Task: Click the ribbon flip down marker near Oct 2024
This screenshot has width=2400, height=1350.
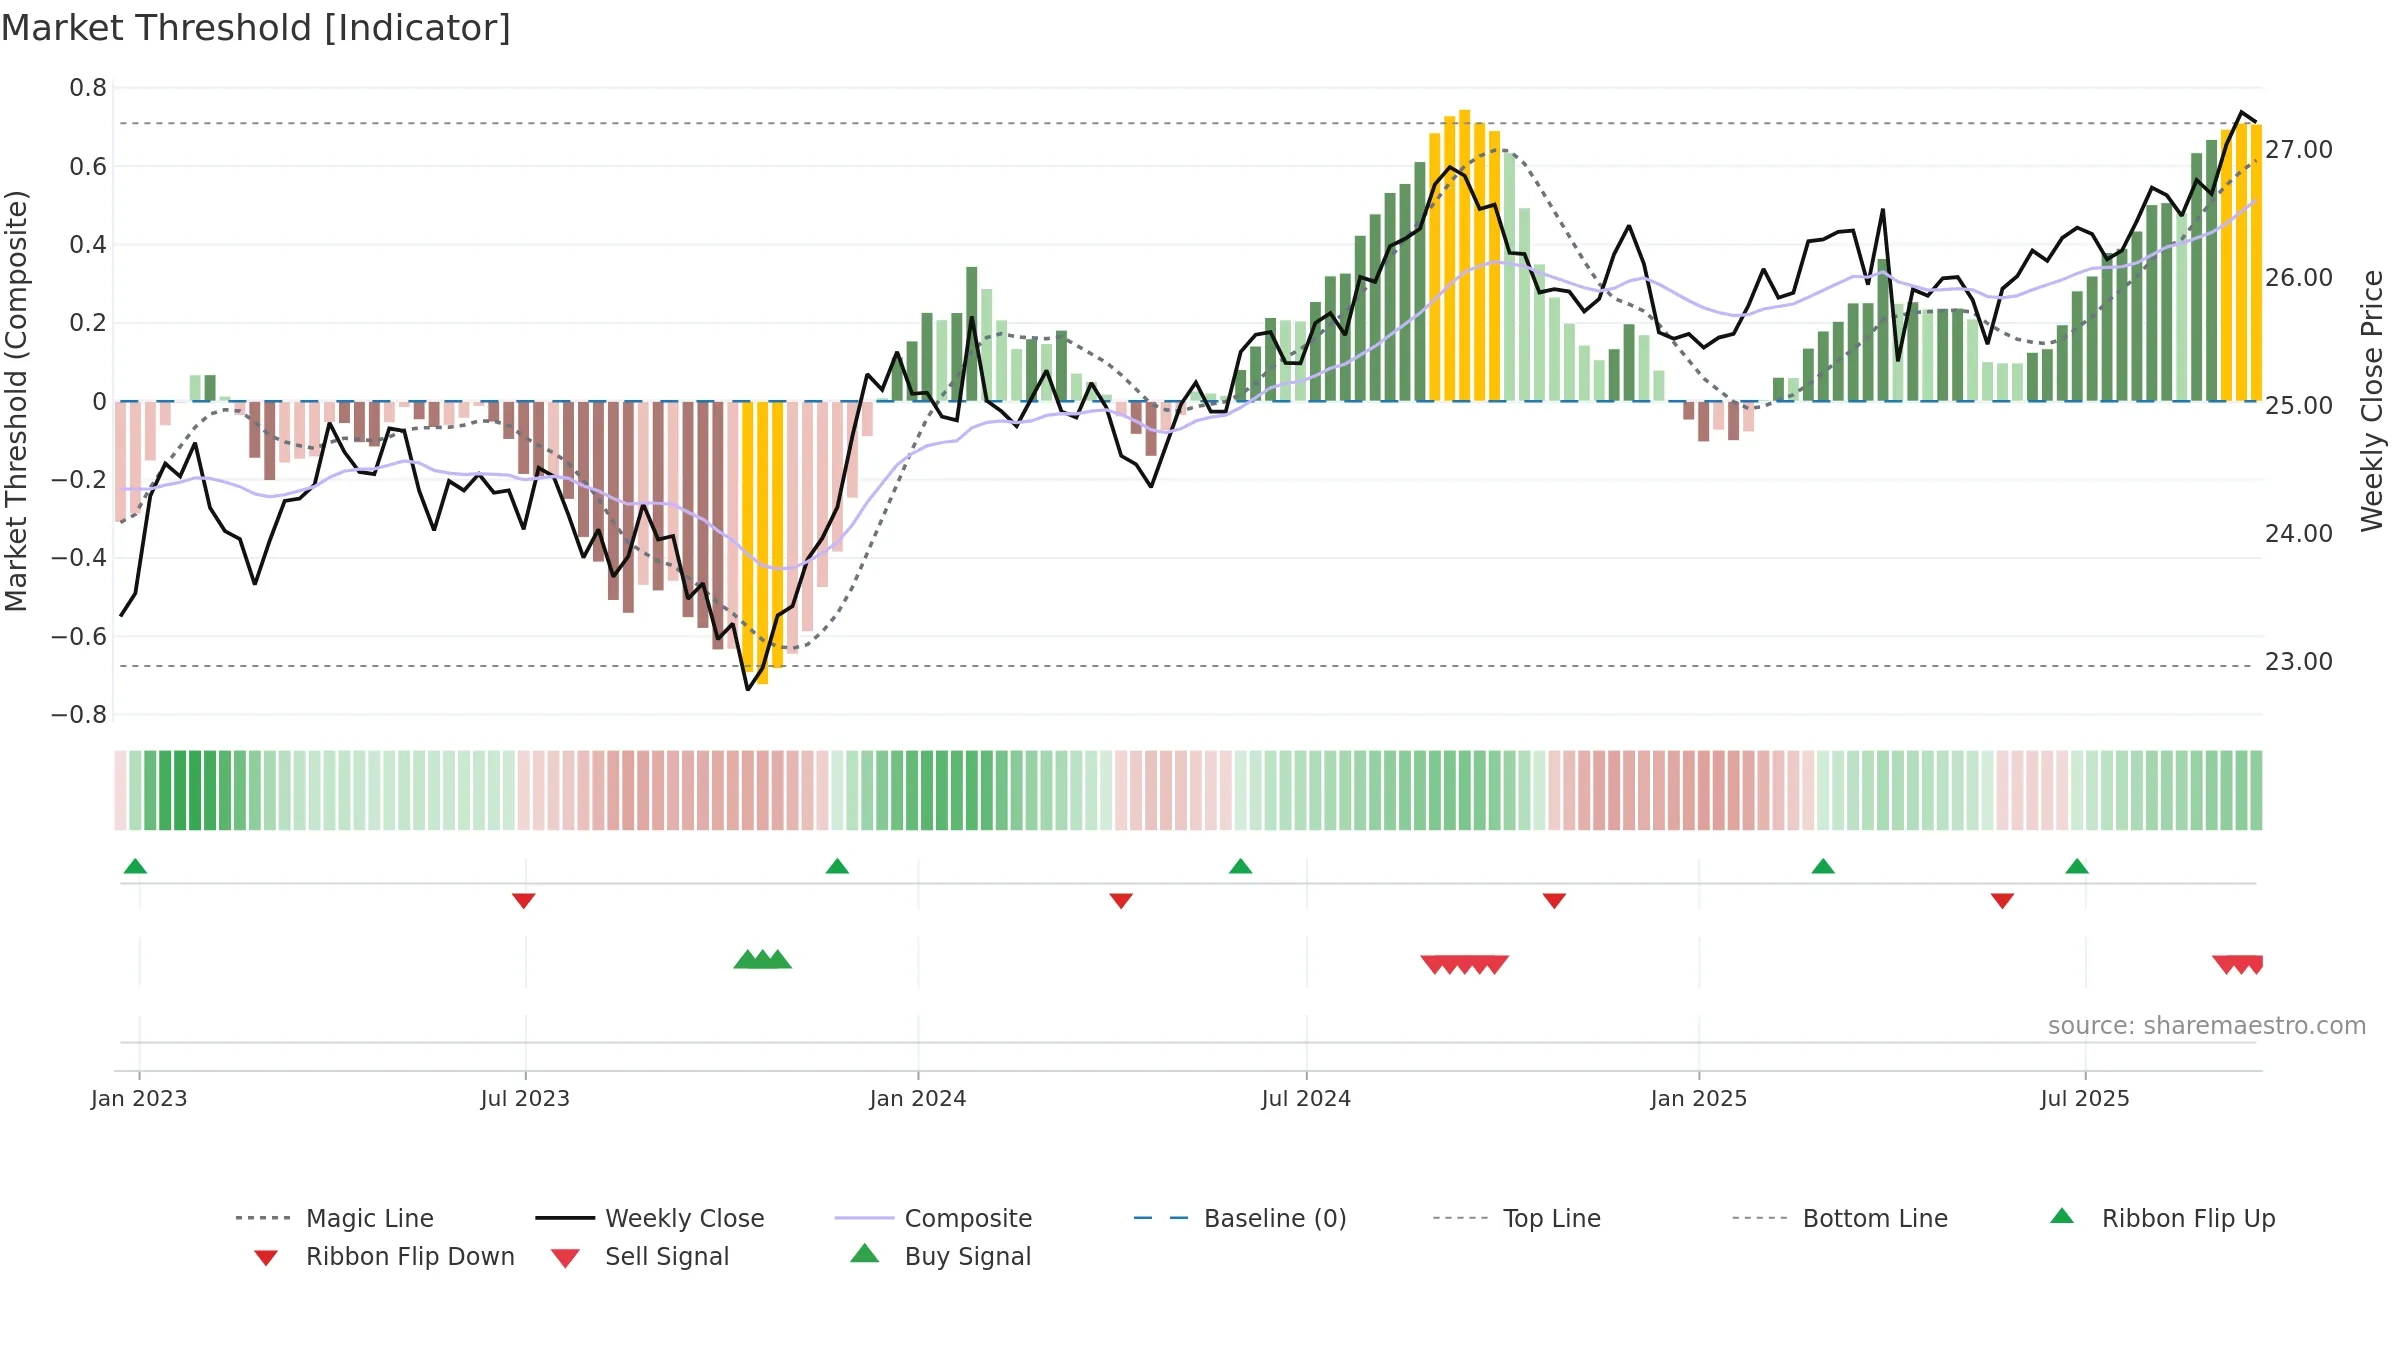Action: pyautogui.click(x=1554, y=901)
